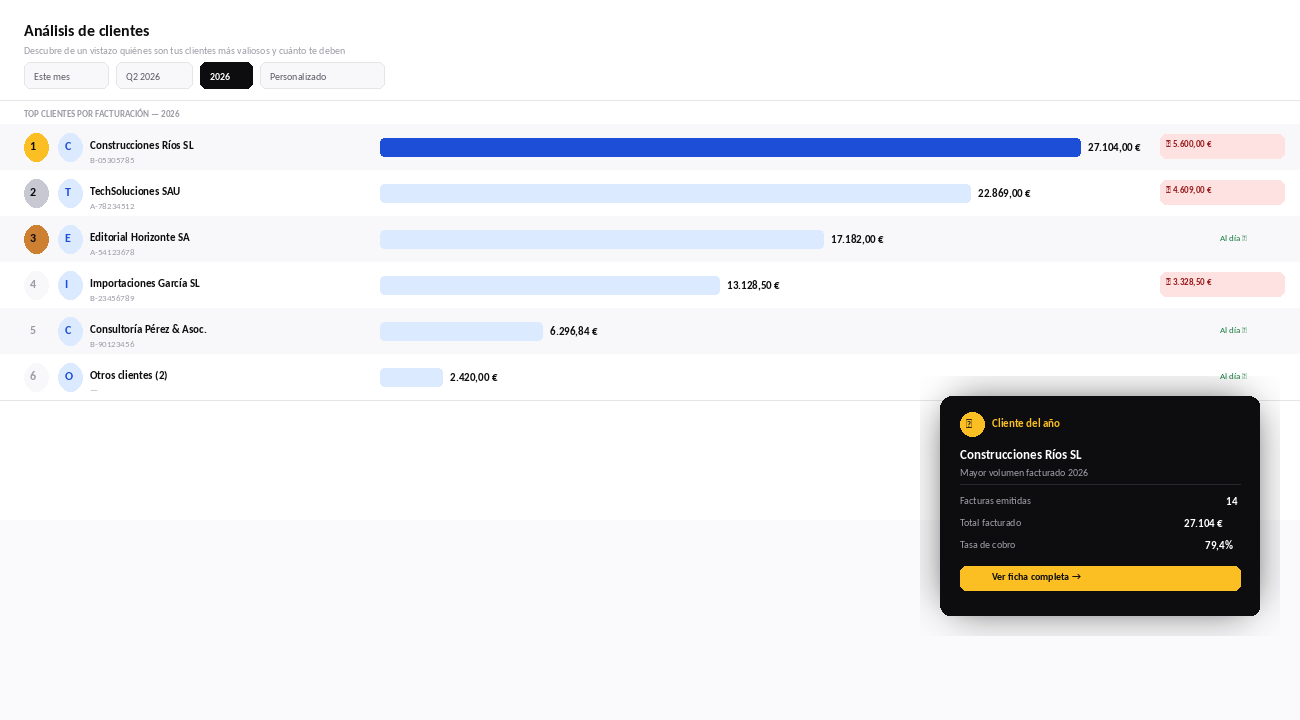Click 'Total facturado' label in card
The height and width of the screenshot is (720, 1300).
click(990, 523)
